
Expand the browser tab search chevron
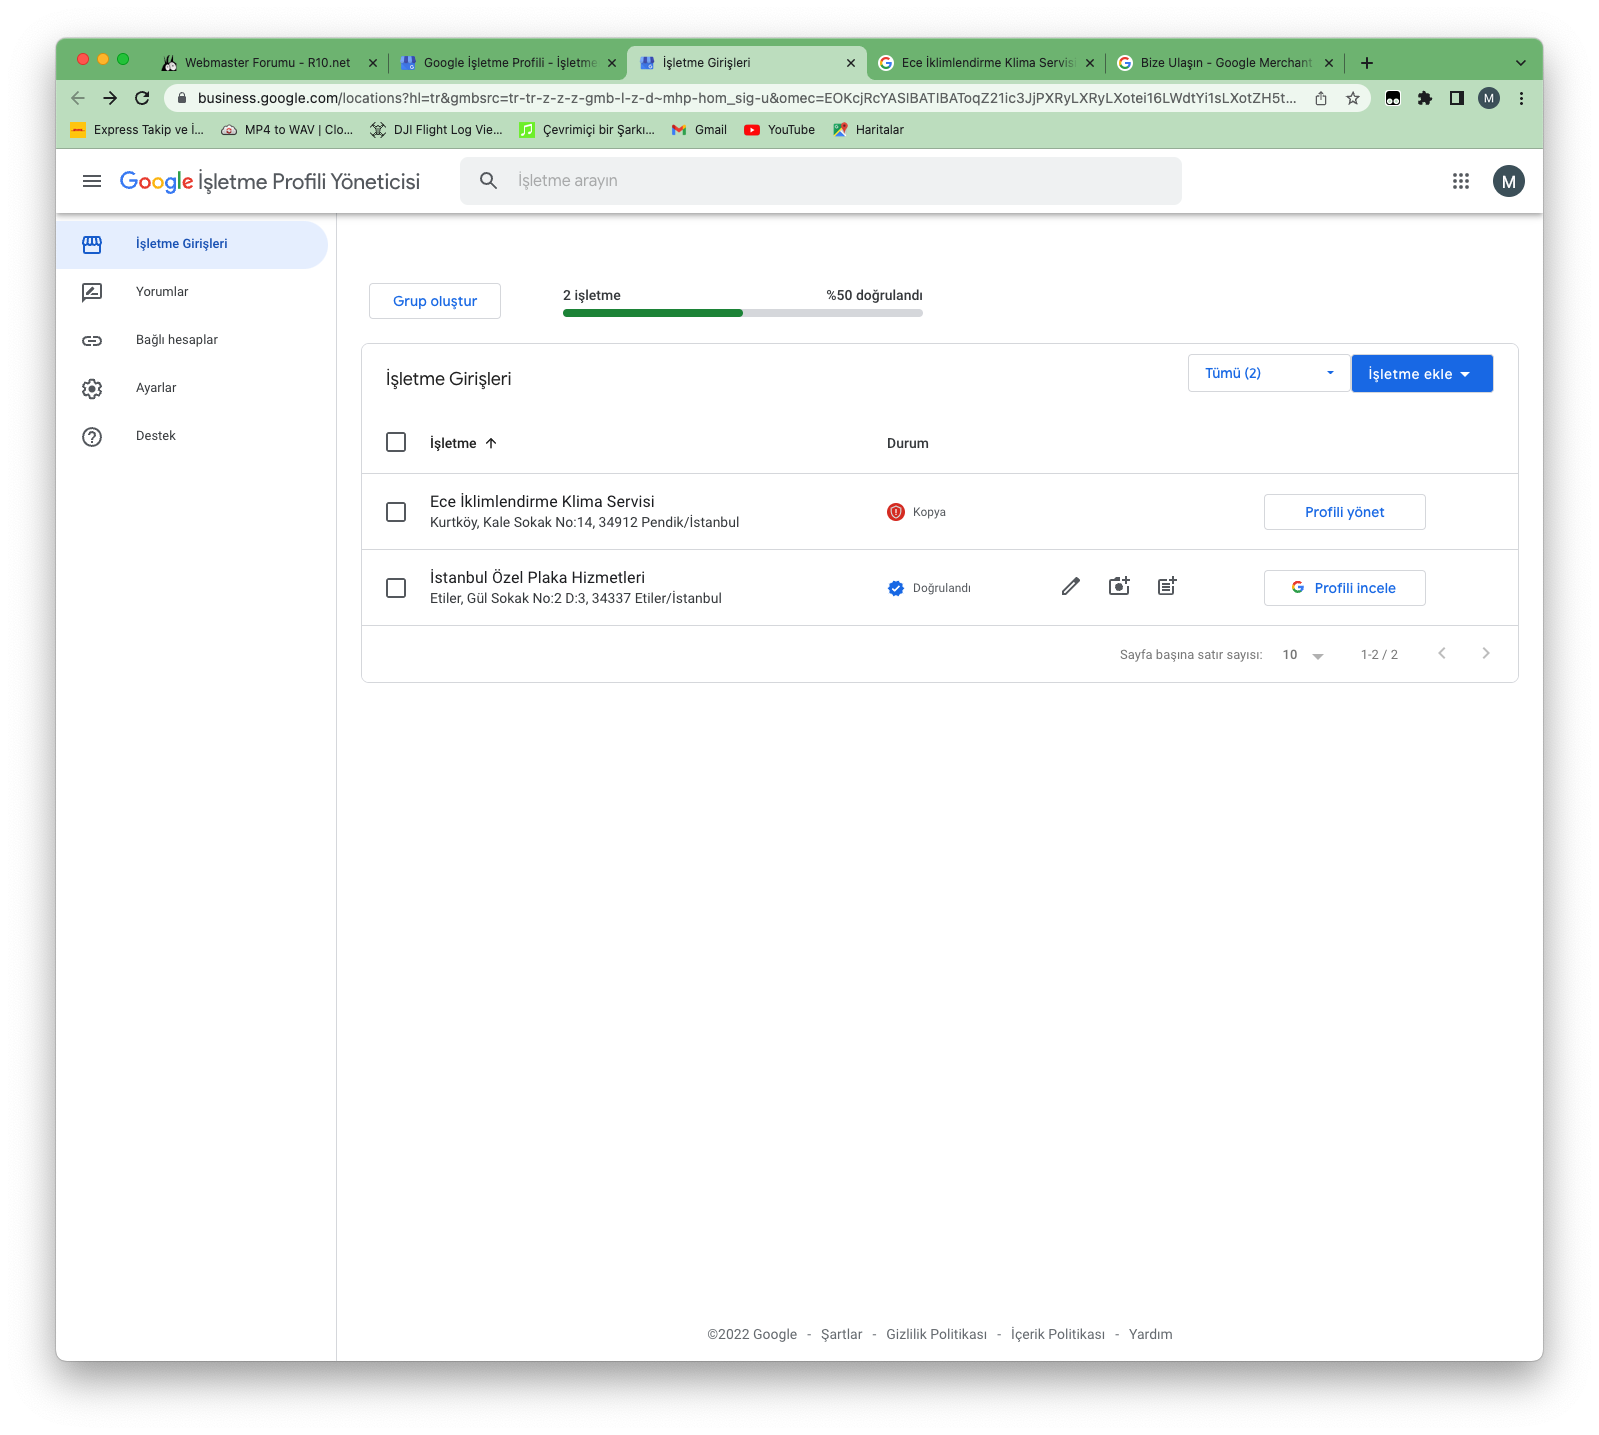coord(1521,63)
